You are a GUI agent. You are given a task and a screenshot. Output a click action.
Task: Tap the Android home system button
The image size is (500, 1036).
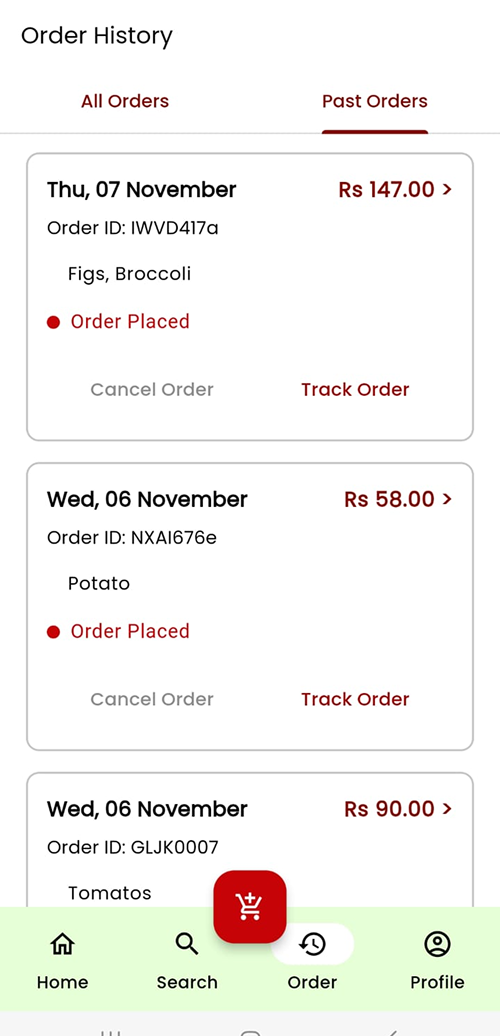tap(250, 1032)
